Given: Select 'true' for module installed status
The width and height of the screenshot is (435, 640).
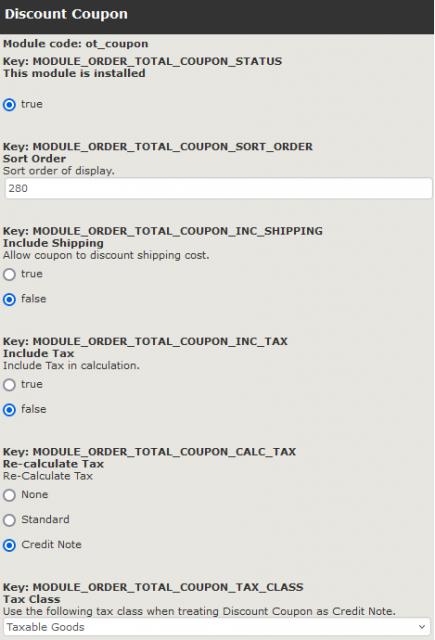Looking at the screenshot, I should (9, 104).
